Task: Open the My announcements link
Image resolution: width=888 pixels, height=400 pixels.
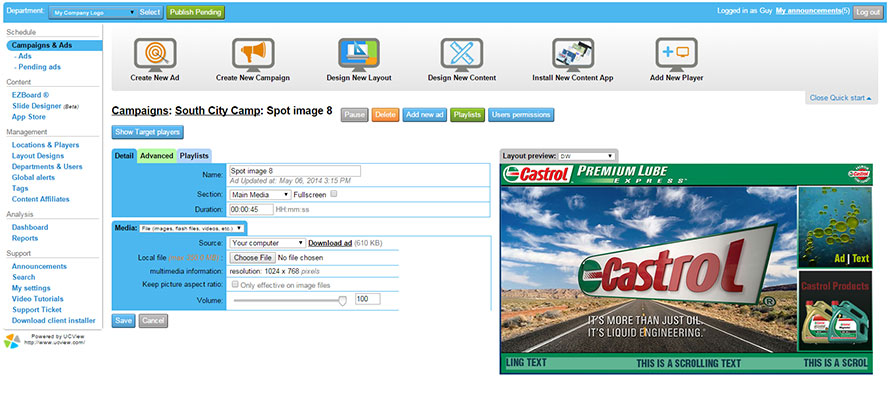Action: point(808,11)
